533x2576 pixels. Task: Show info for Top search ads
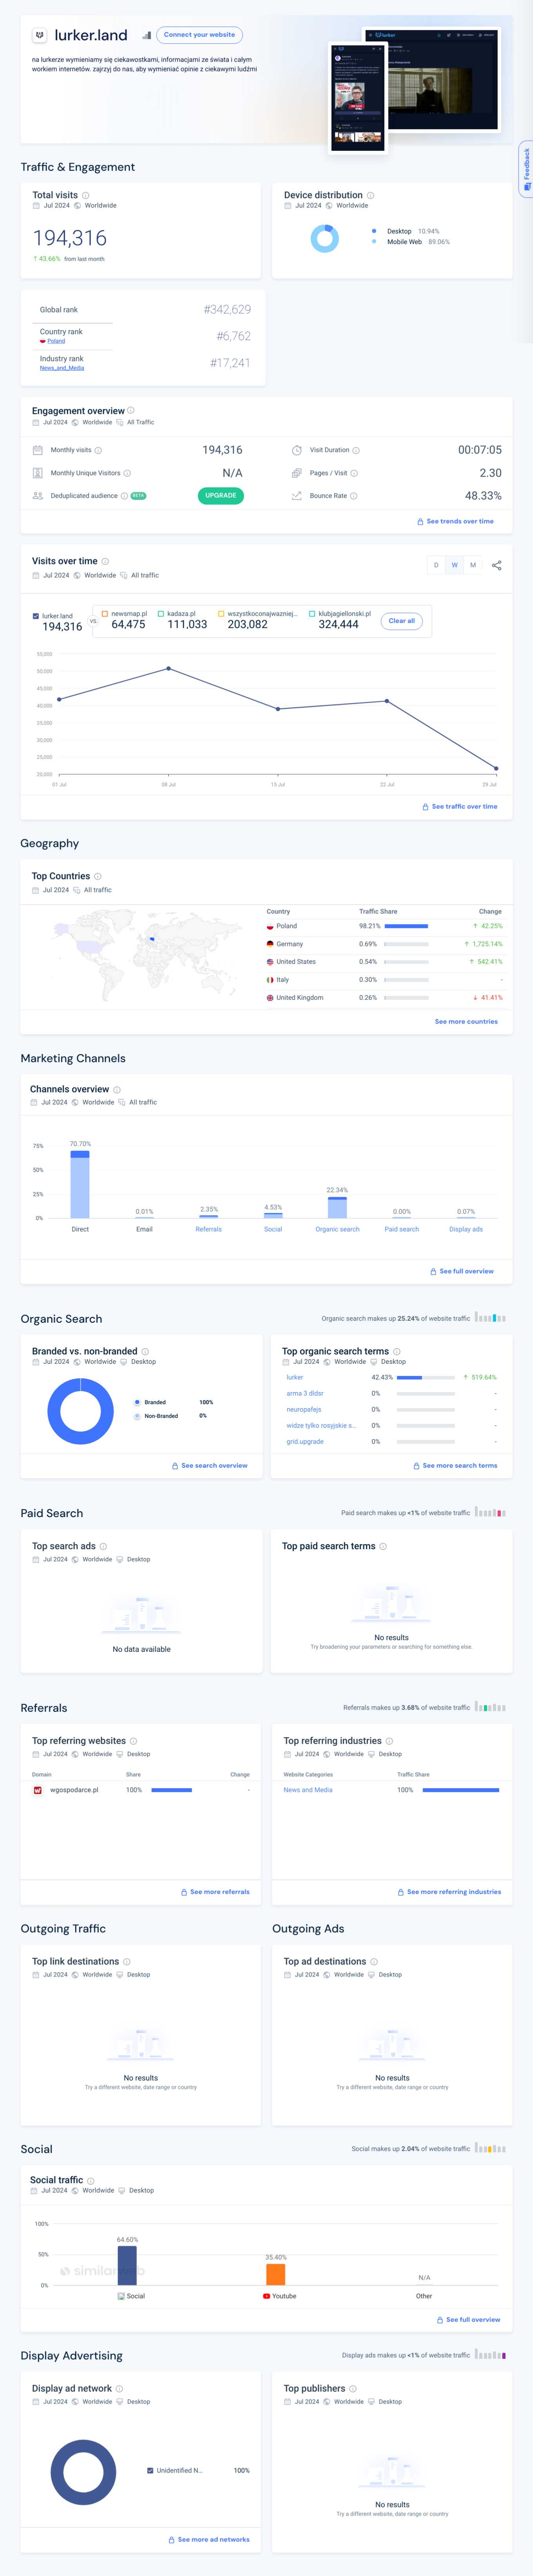[x=103, y=1546]
